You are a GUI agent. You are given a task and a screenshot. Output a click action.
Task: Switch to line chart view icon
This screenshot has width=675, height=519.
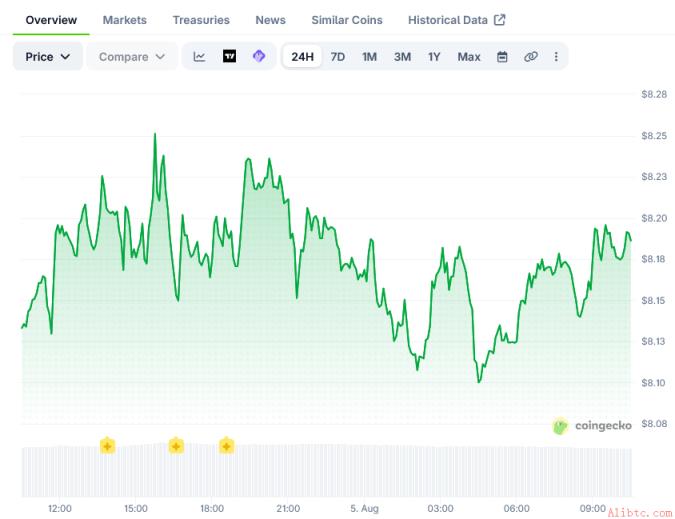point(199,56)
